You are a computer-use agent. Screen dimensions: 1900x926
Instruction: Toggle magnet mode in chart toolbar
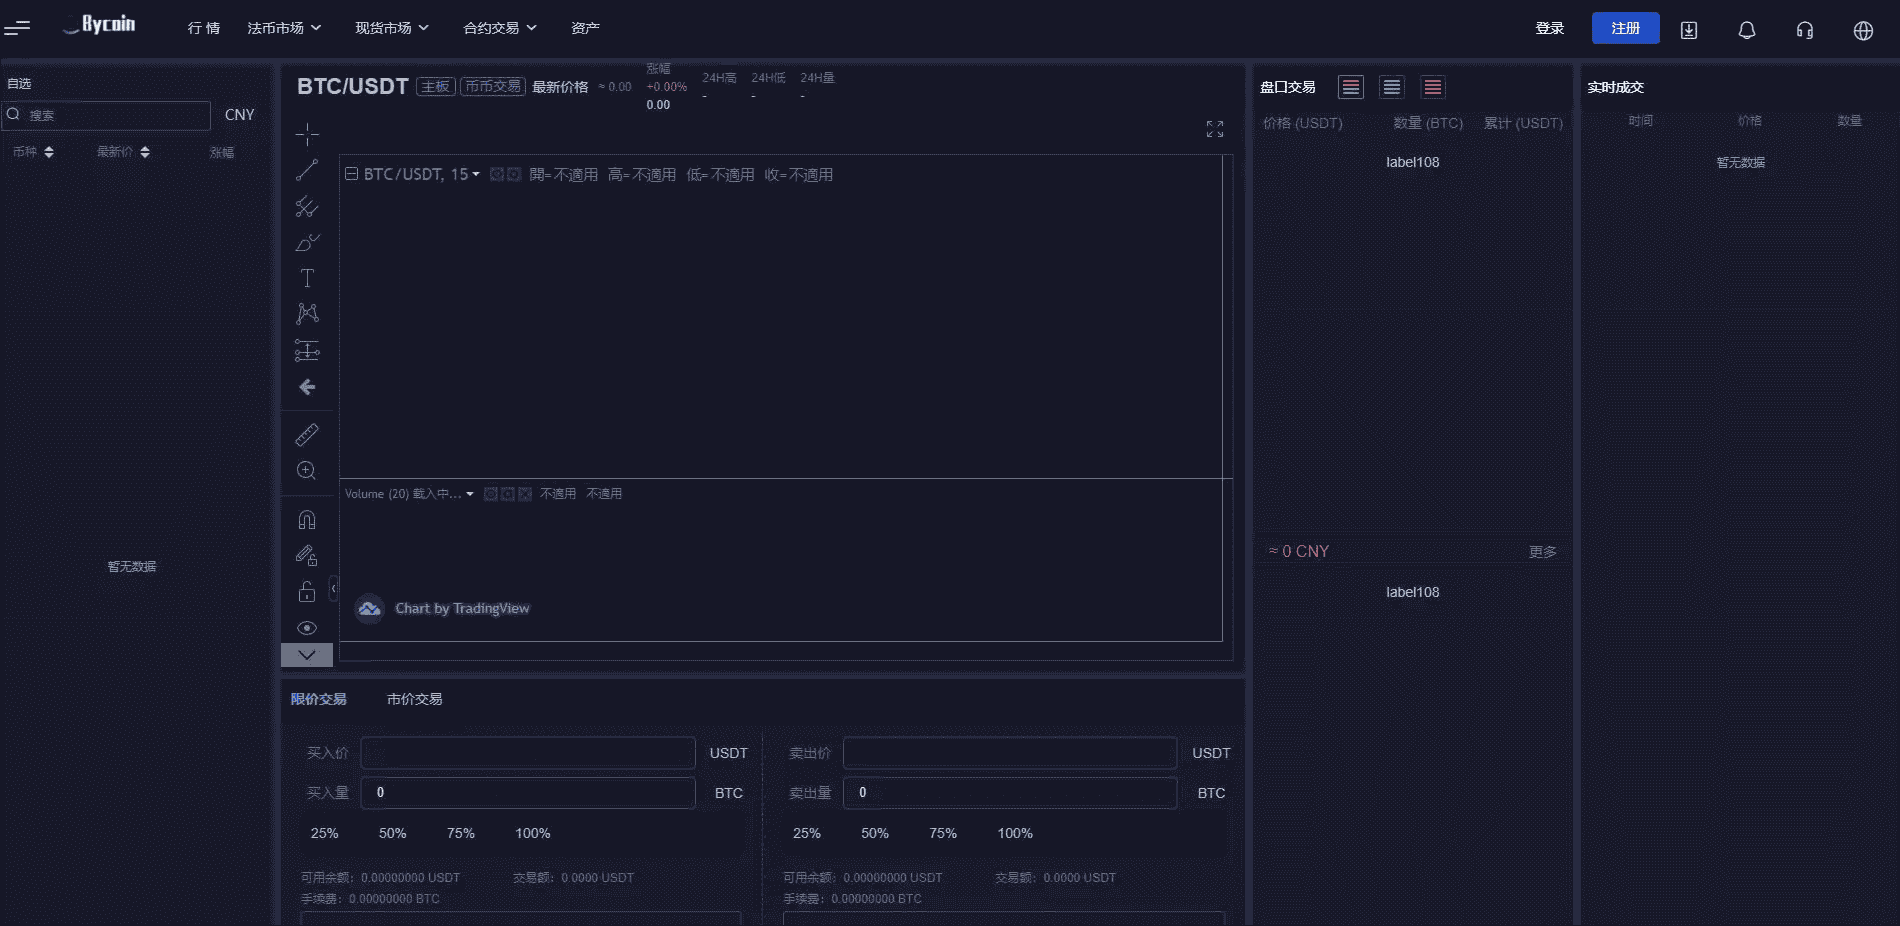(307, 520)
